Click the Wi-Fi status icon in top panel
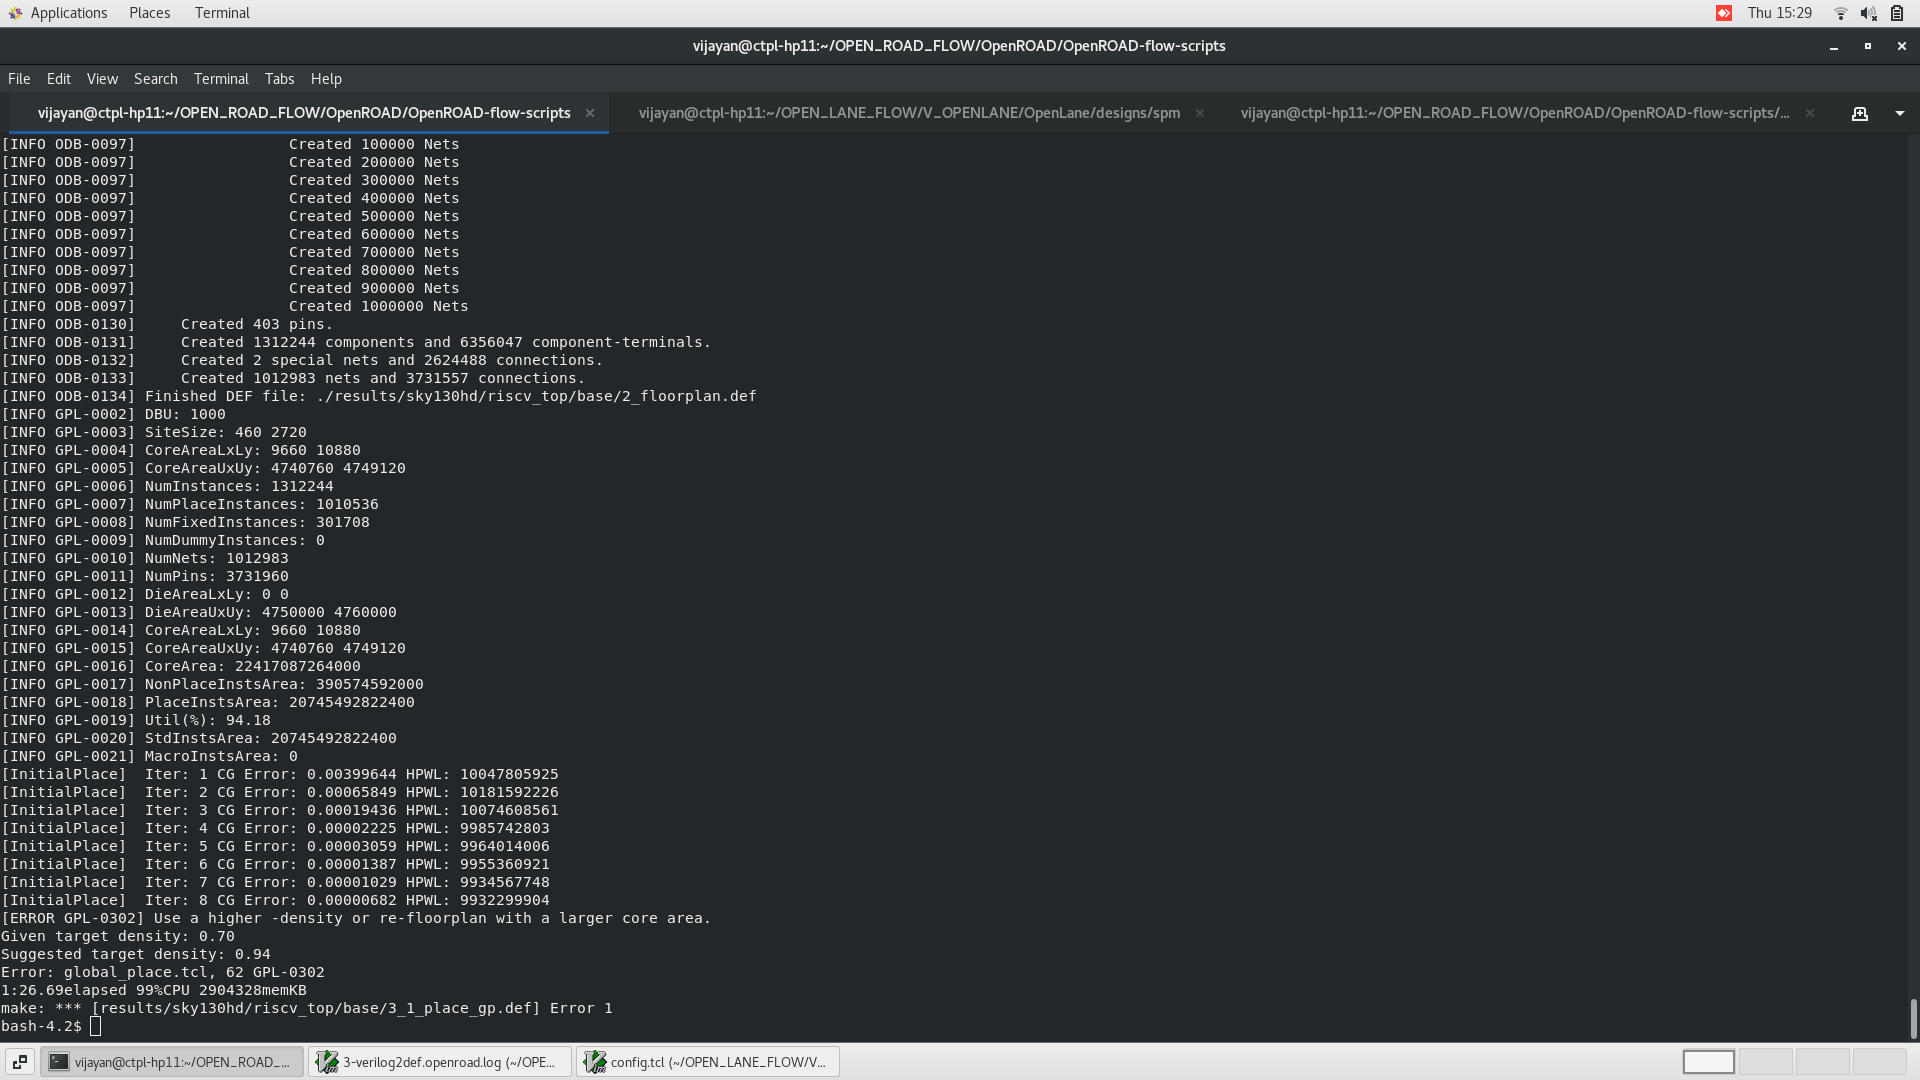Image resolution: width=1920 pixels, height=1080 pixels. pyautogui.click(x=1840, y=13)
